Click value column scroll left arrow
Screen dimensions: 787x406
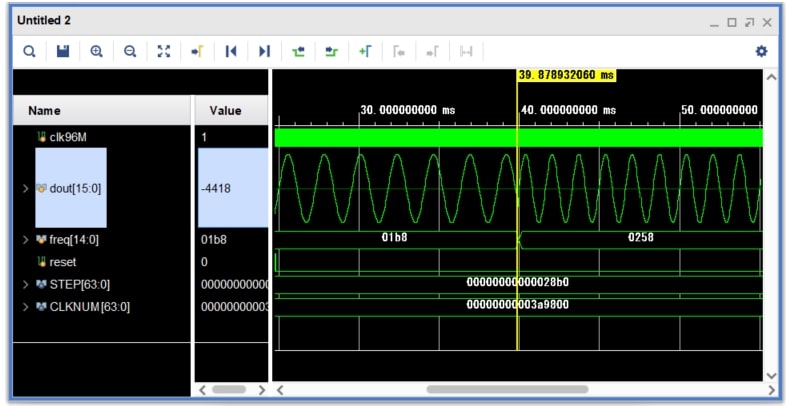(x=203, y=389)
